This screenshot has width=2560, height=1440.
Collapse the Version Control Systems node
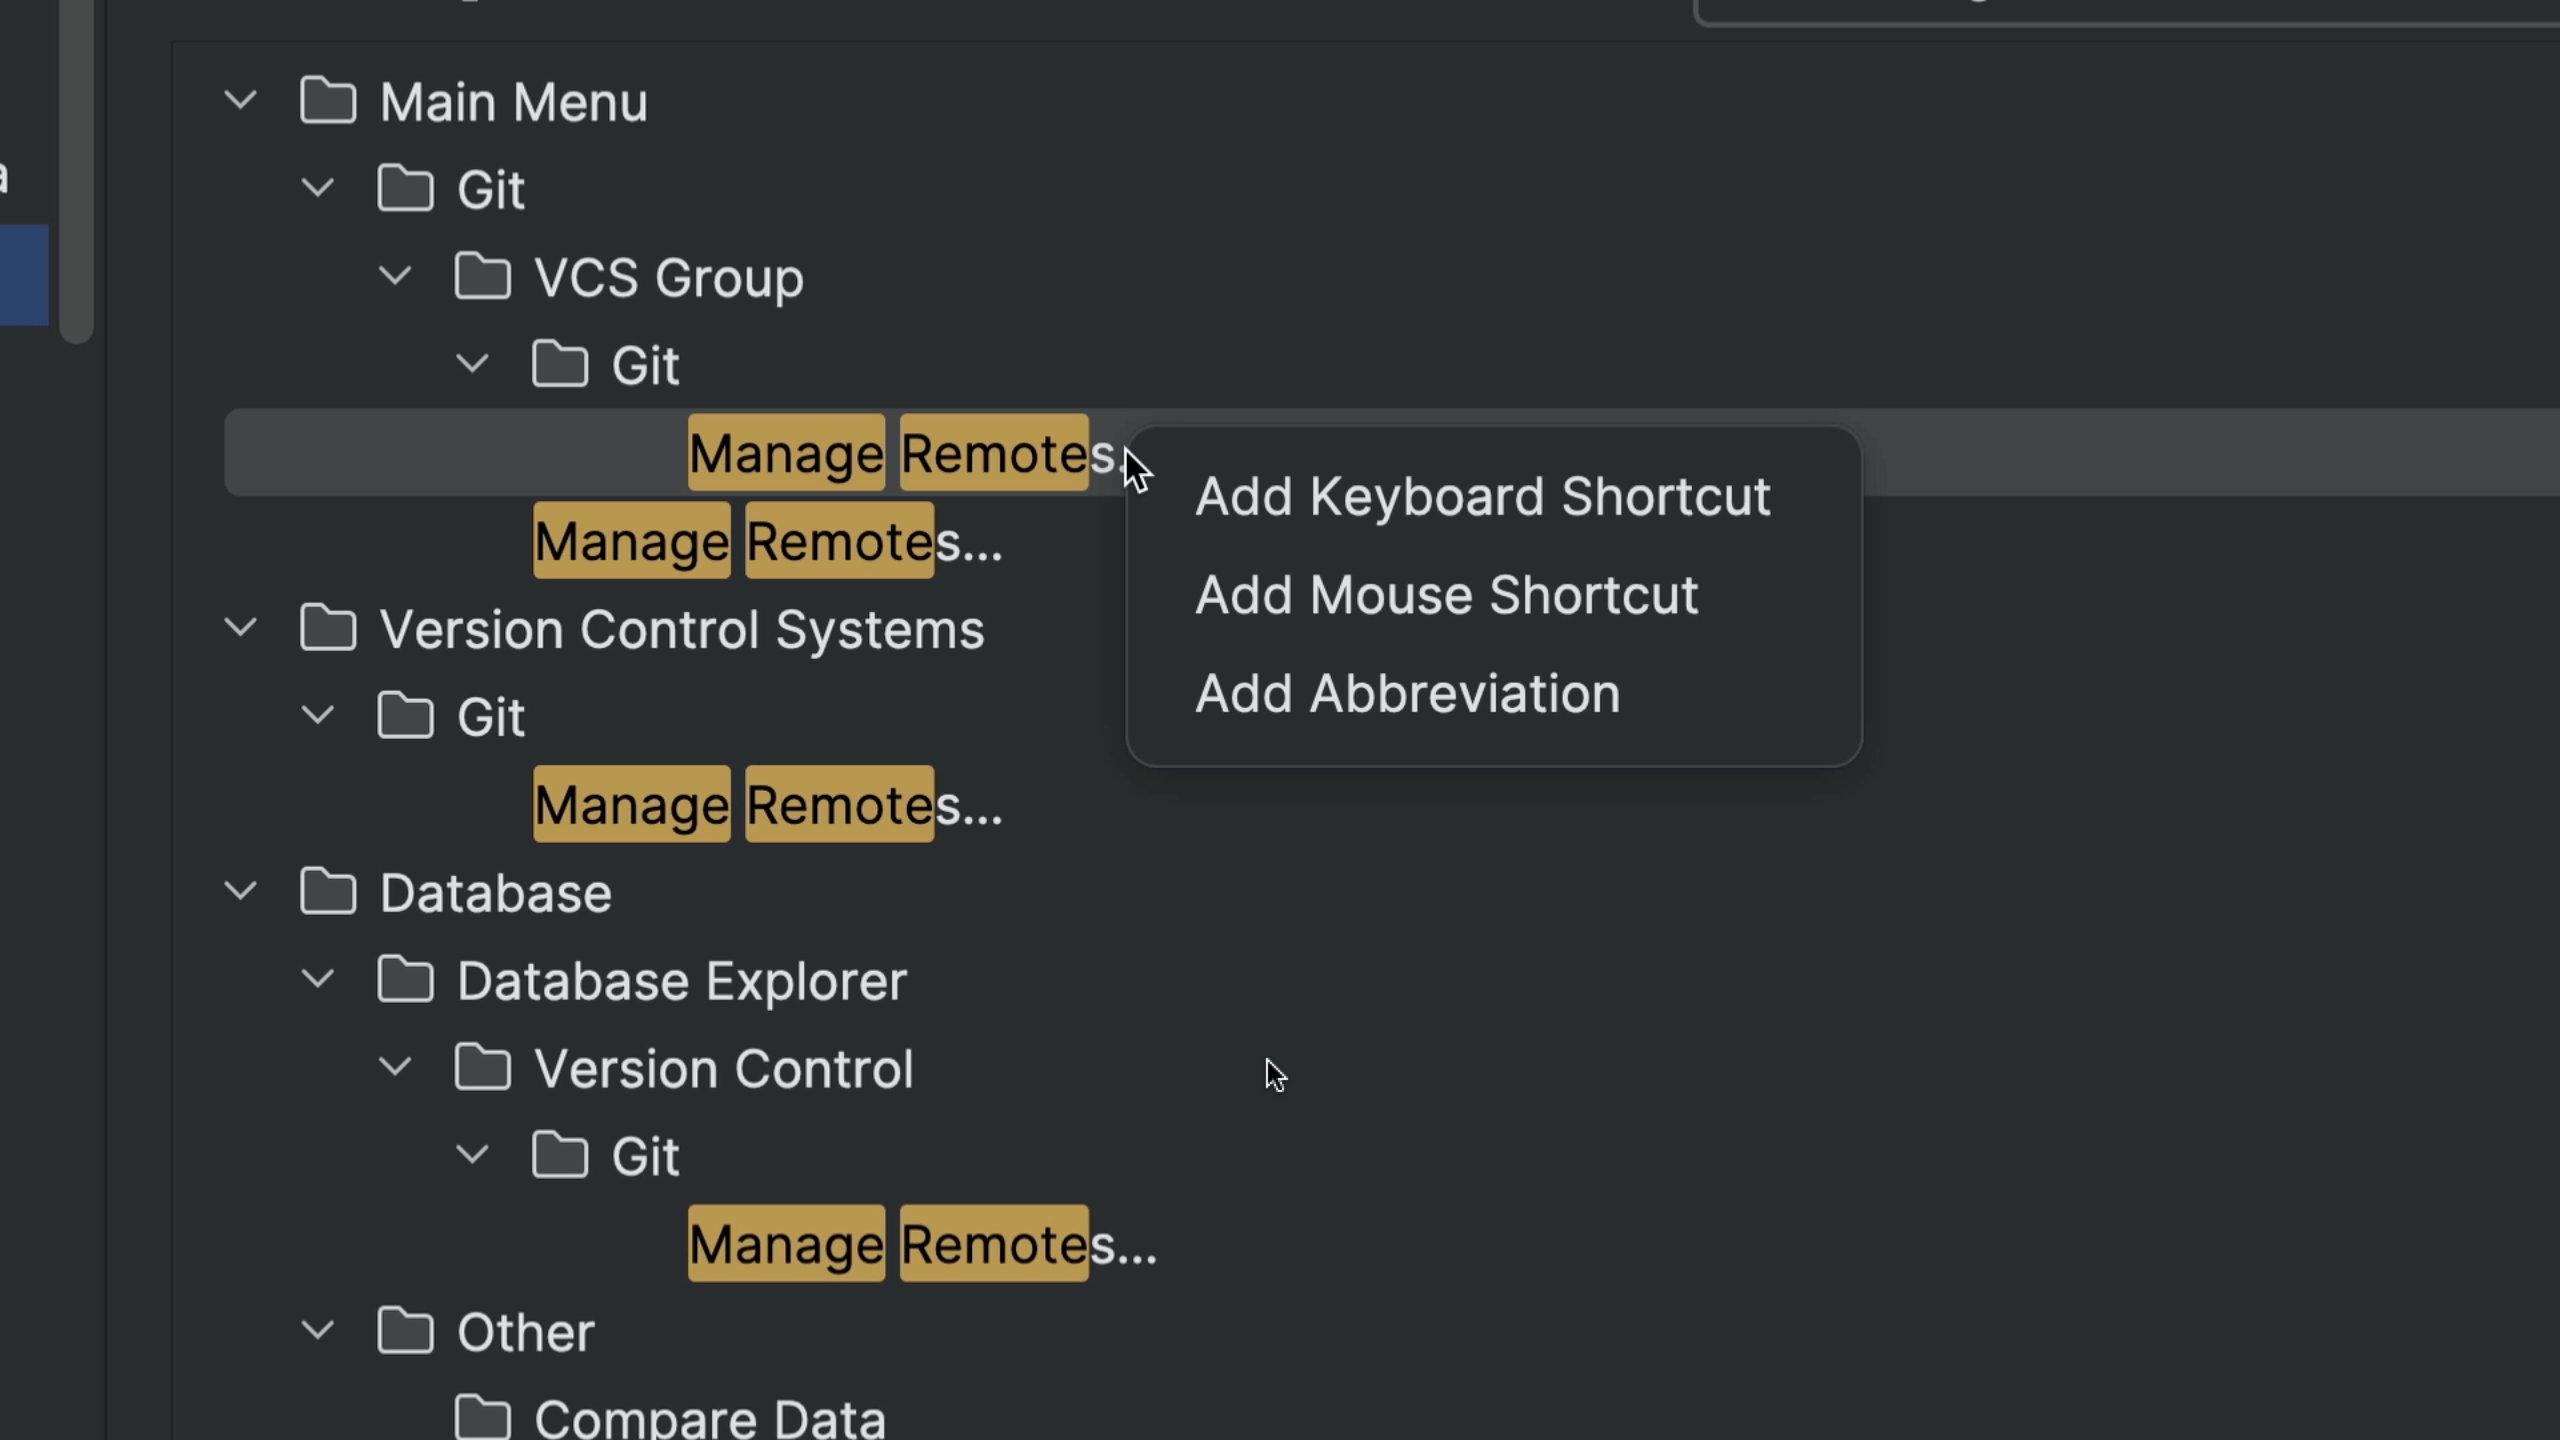[x=241, y=628]
